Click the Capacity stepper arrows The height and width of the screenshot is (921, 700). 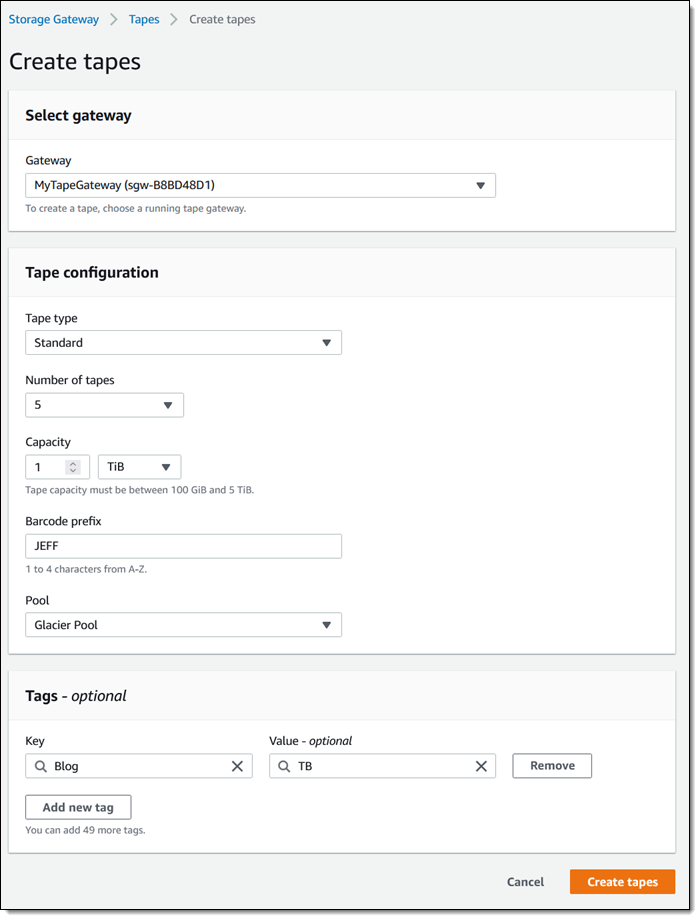(73, 467)
